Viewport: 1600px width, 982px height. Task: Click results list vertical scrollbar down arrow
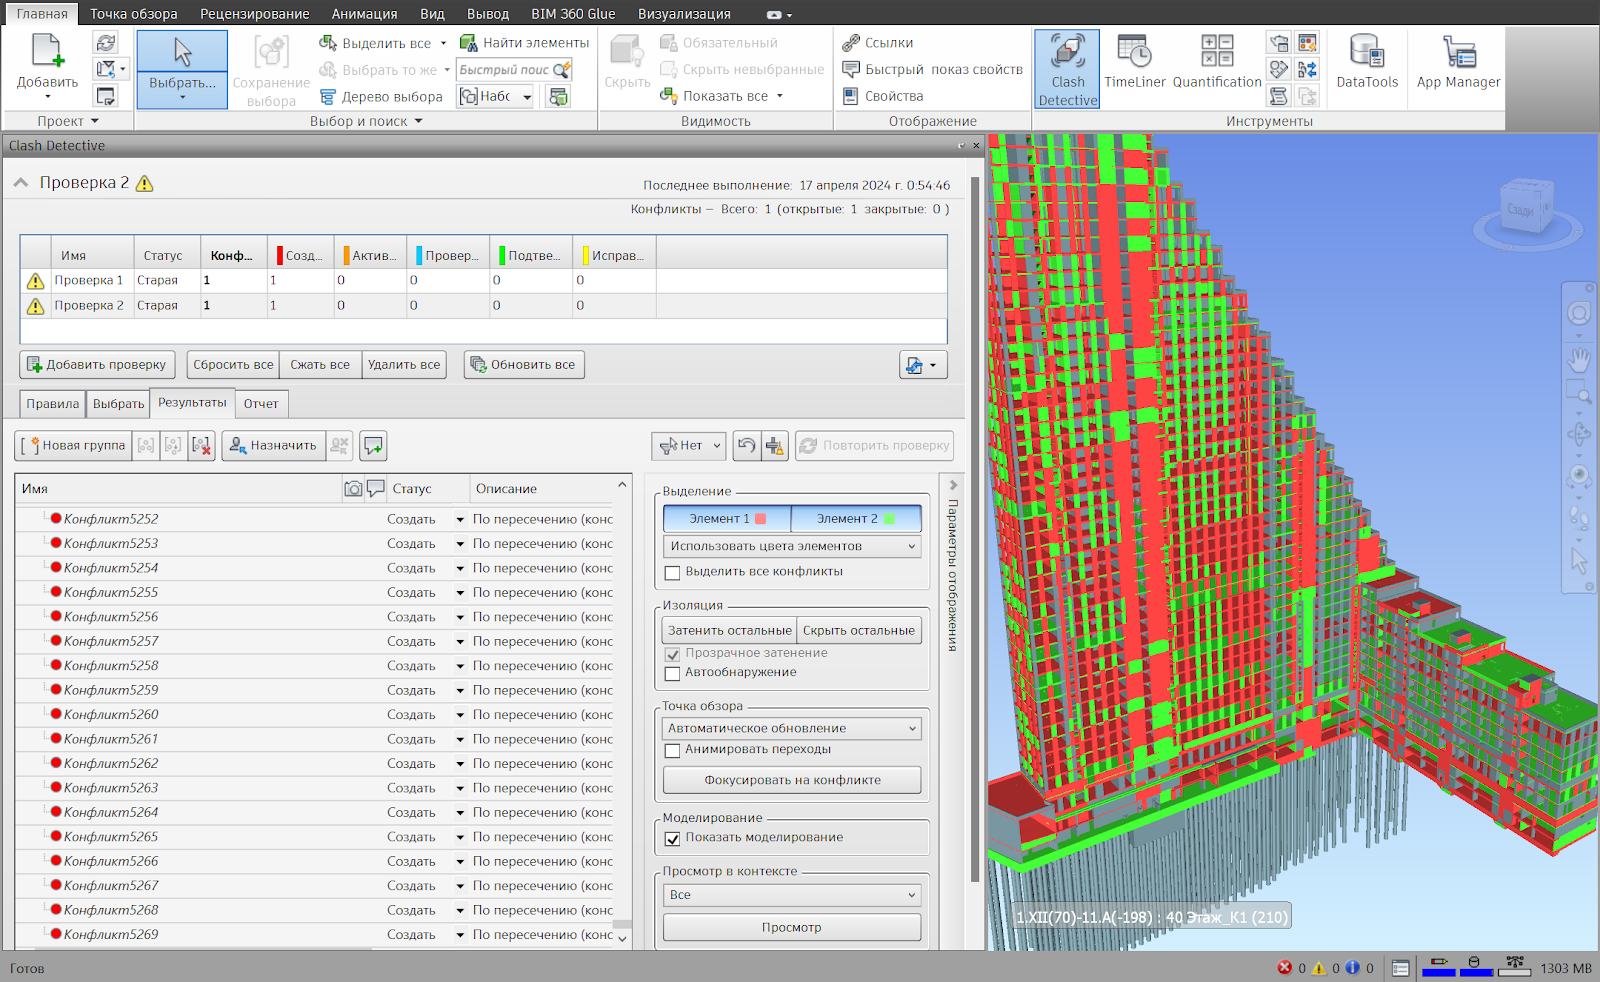[x=622, y=939]
